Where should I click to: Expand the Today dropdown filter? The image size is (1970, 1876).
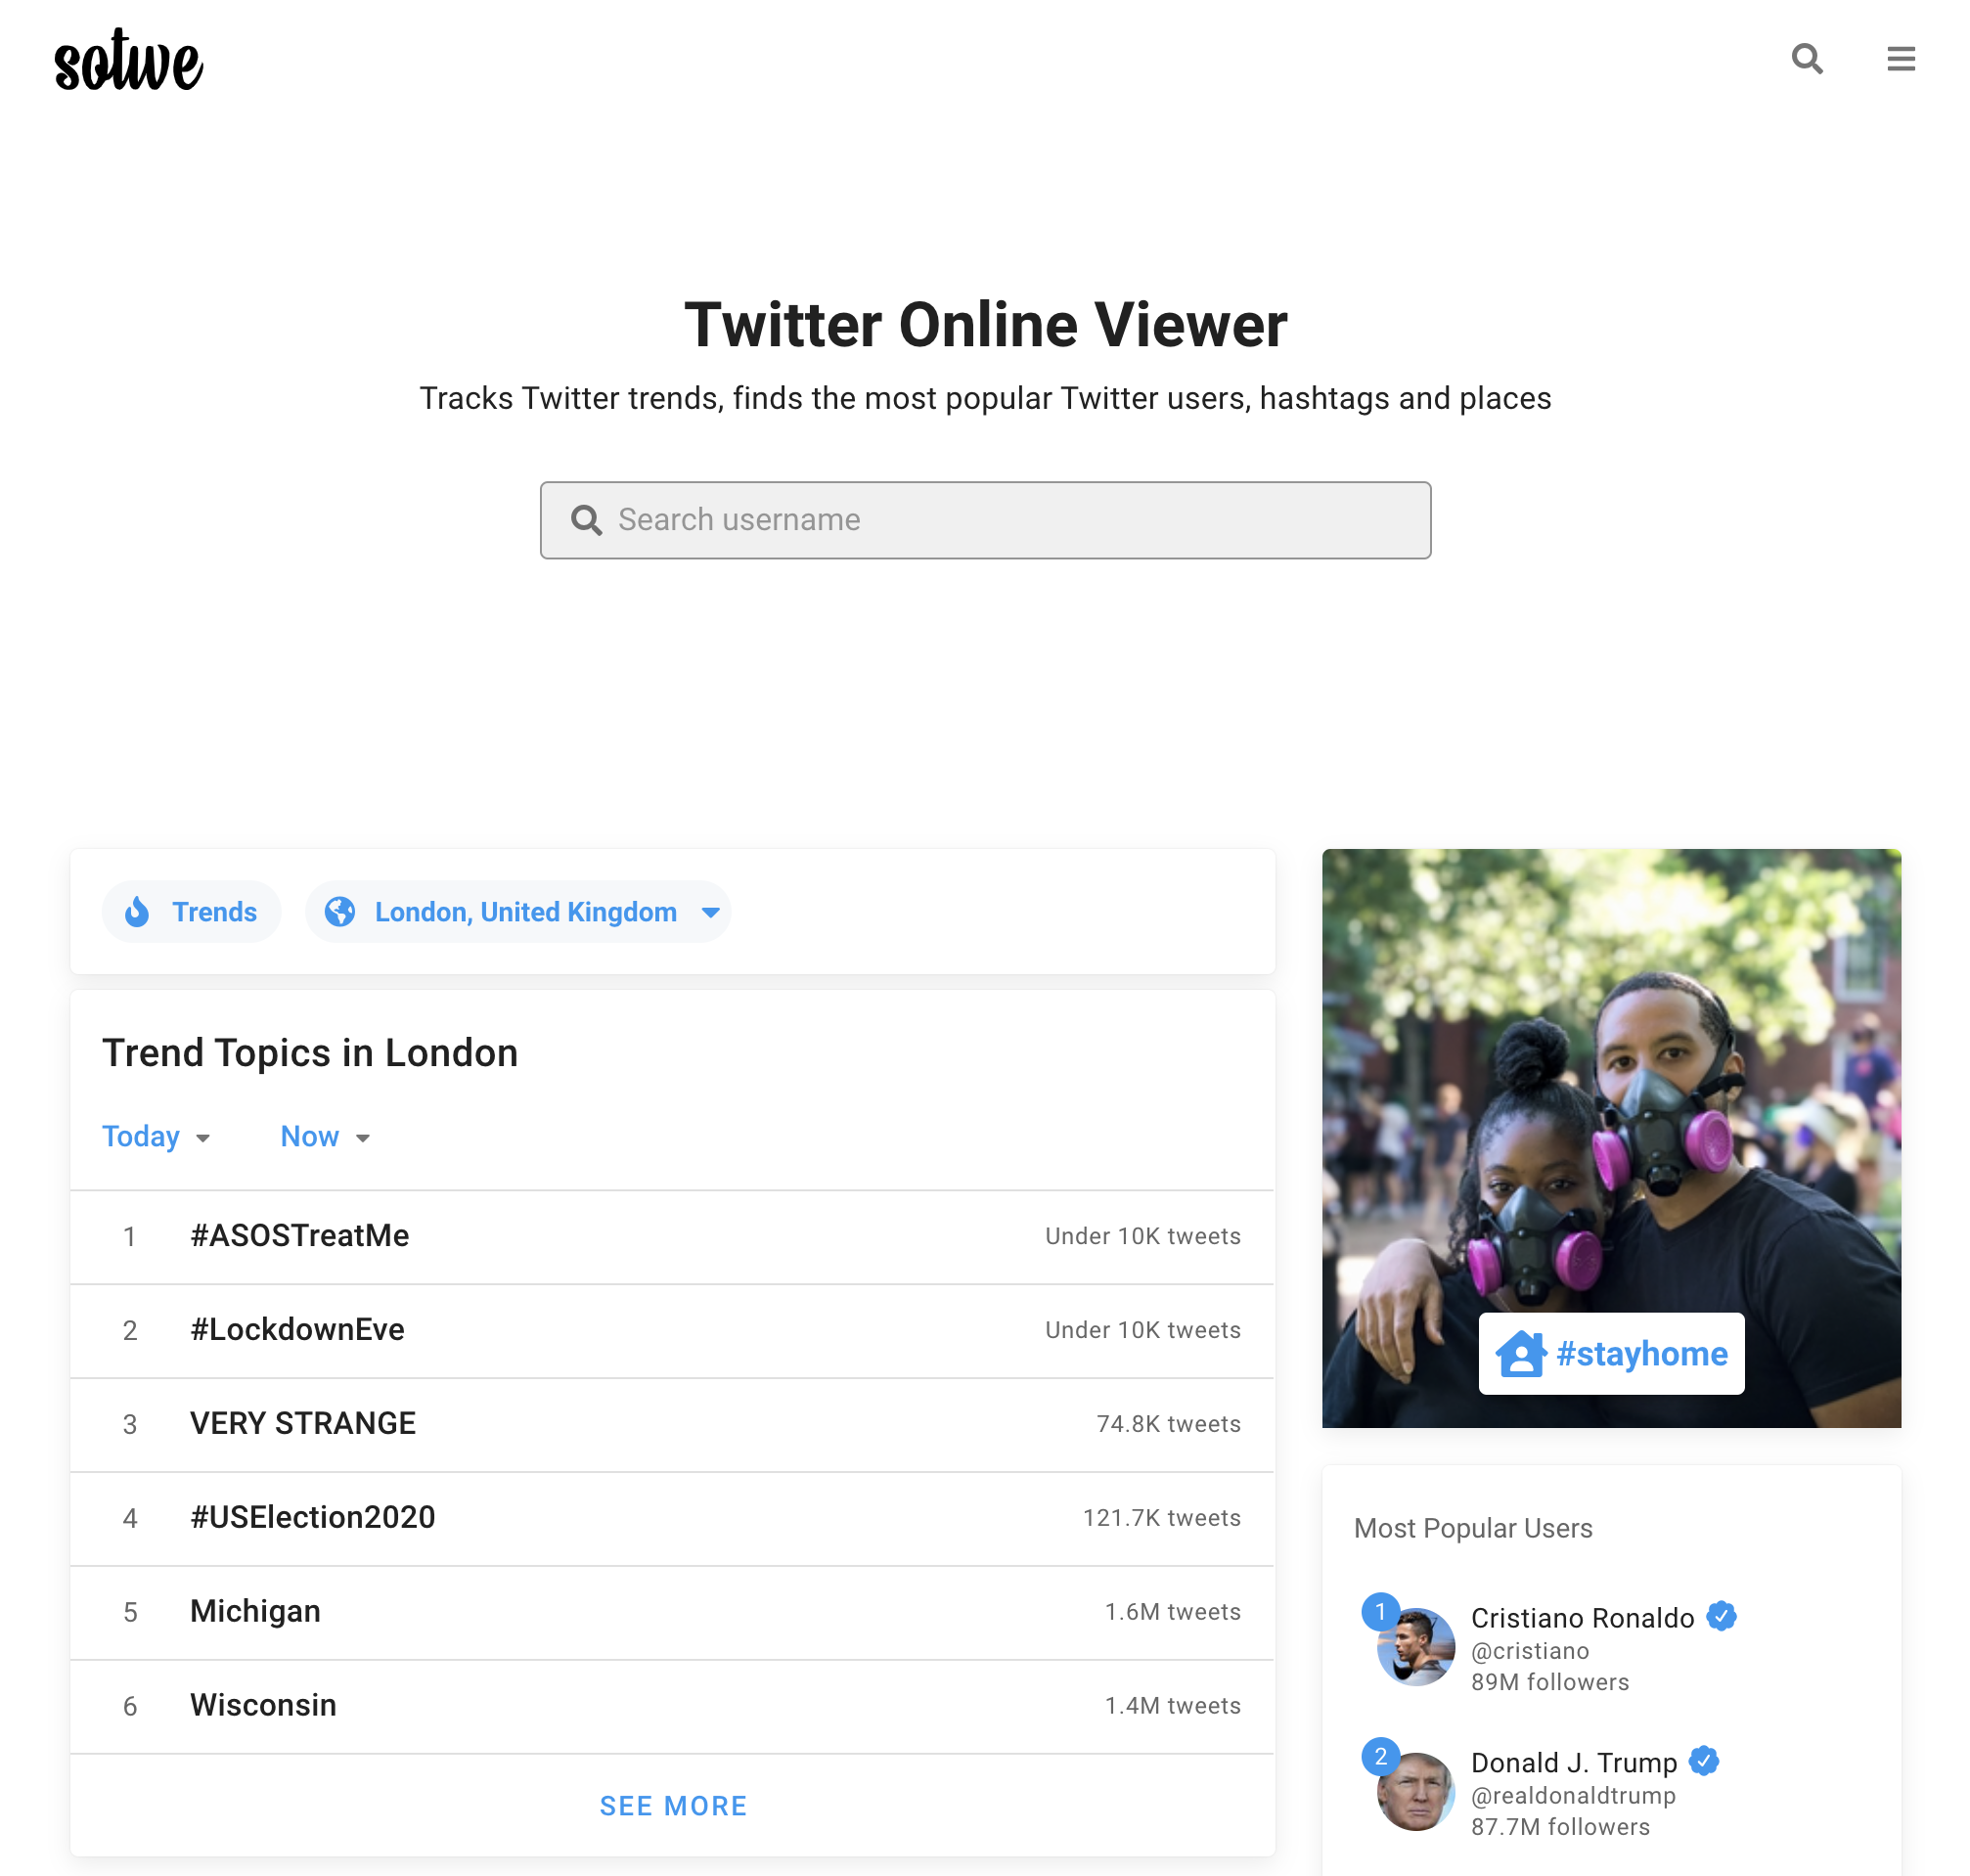pos(157,1136)
